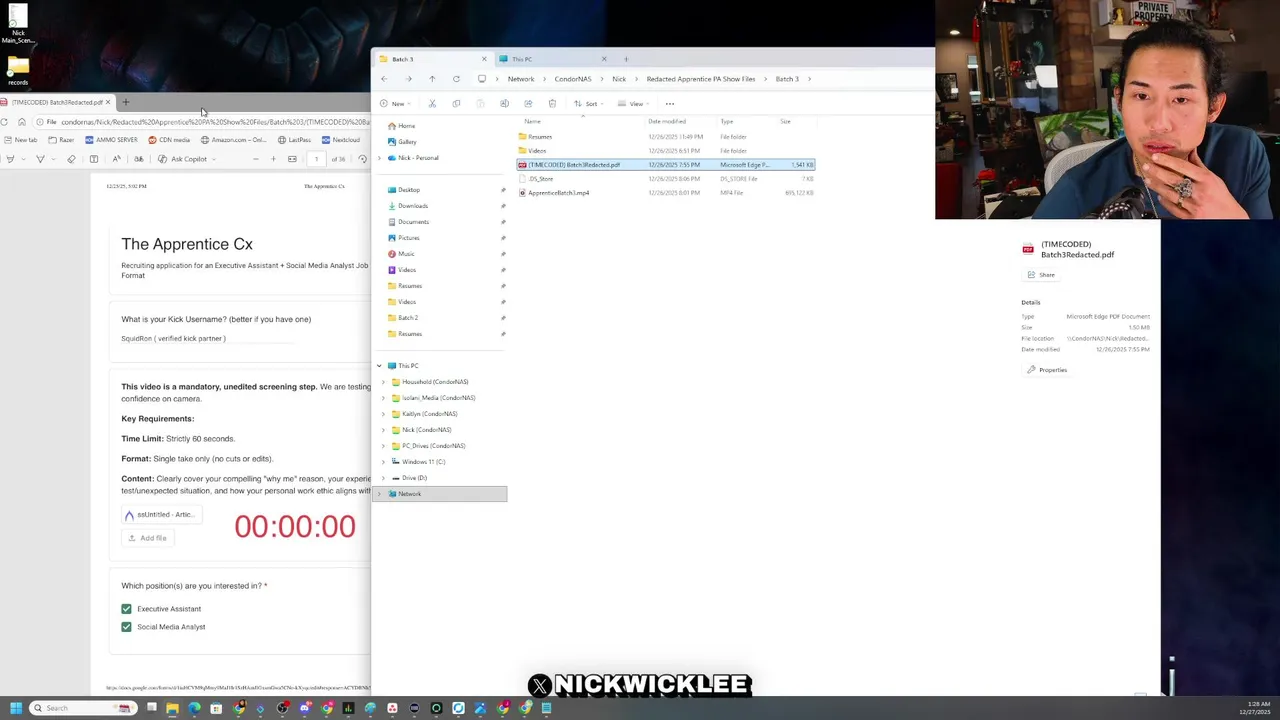This screenshot has width=1280, height=720.
Task: Expand Household (CondorNAS) drive in tree
Action: [383, 382]
